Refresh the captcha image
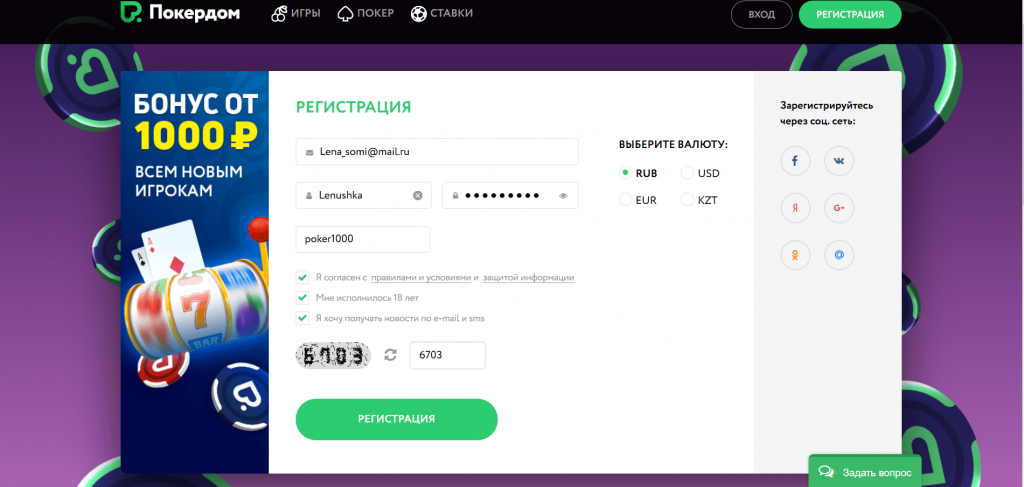Viewport: 1024px width, 487px height. [x=390, y=355]
